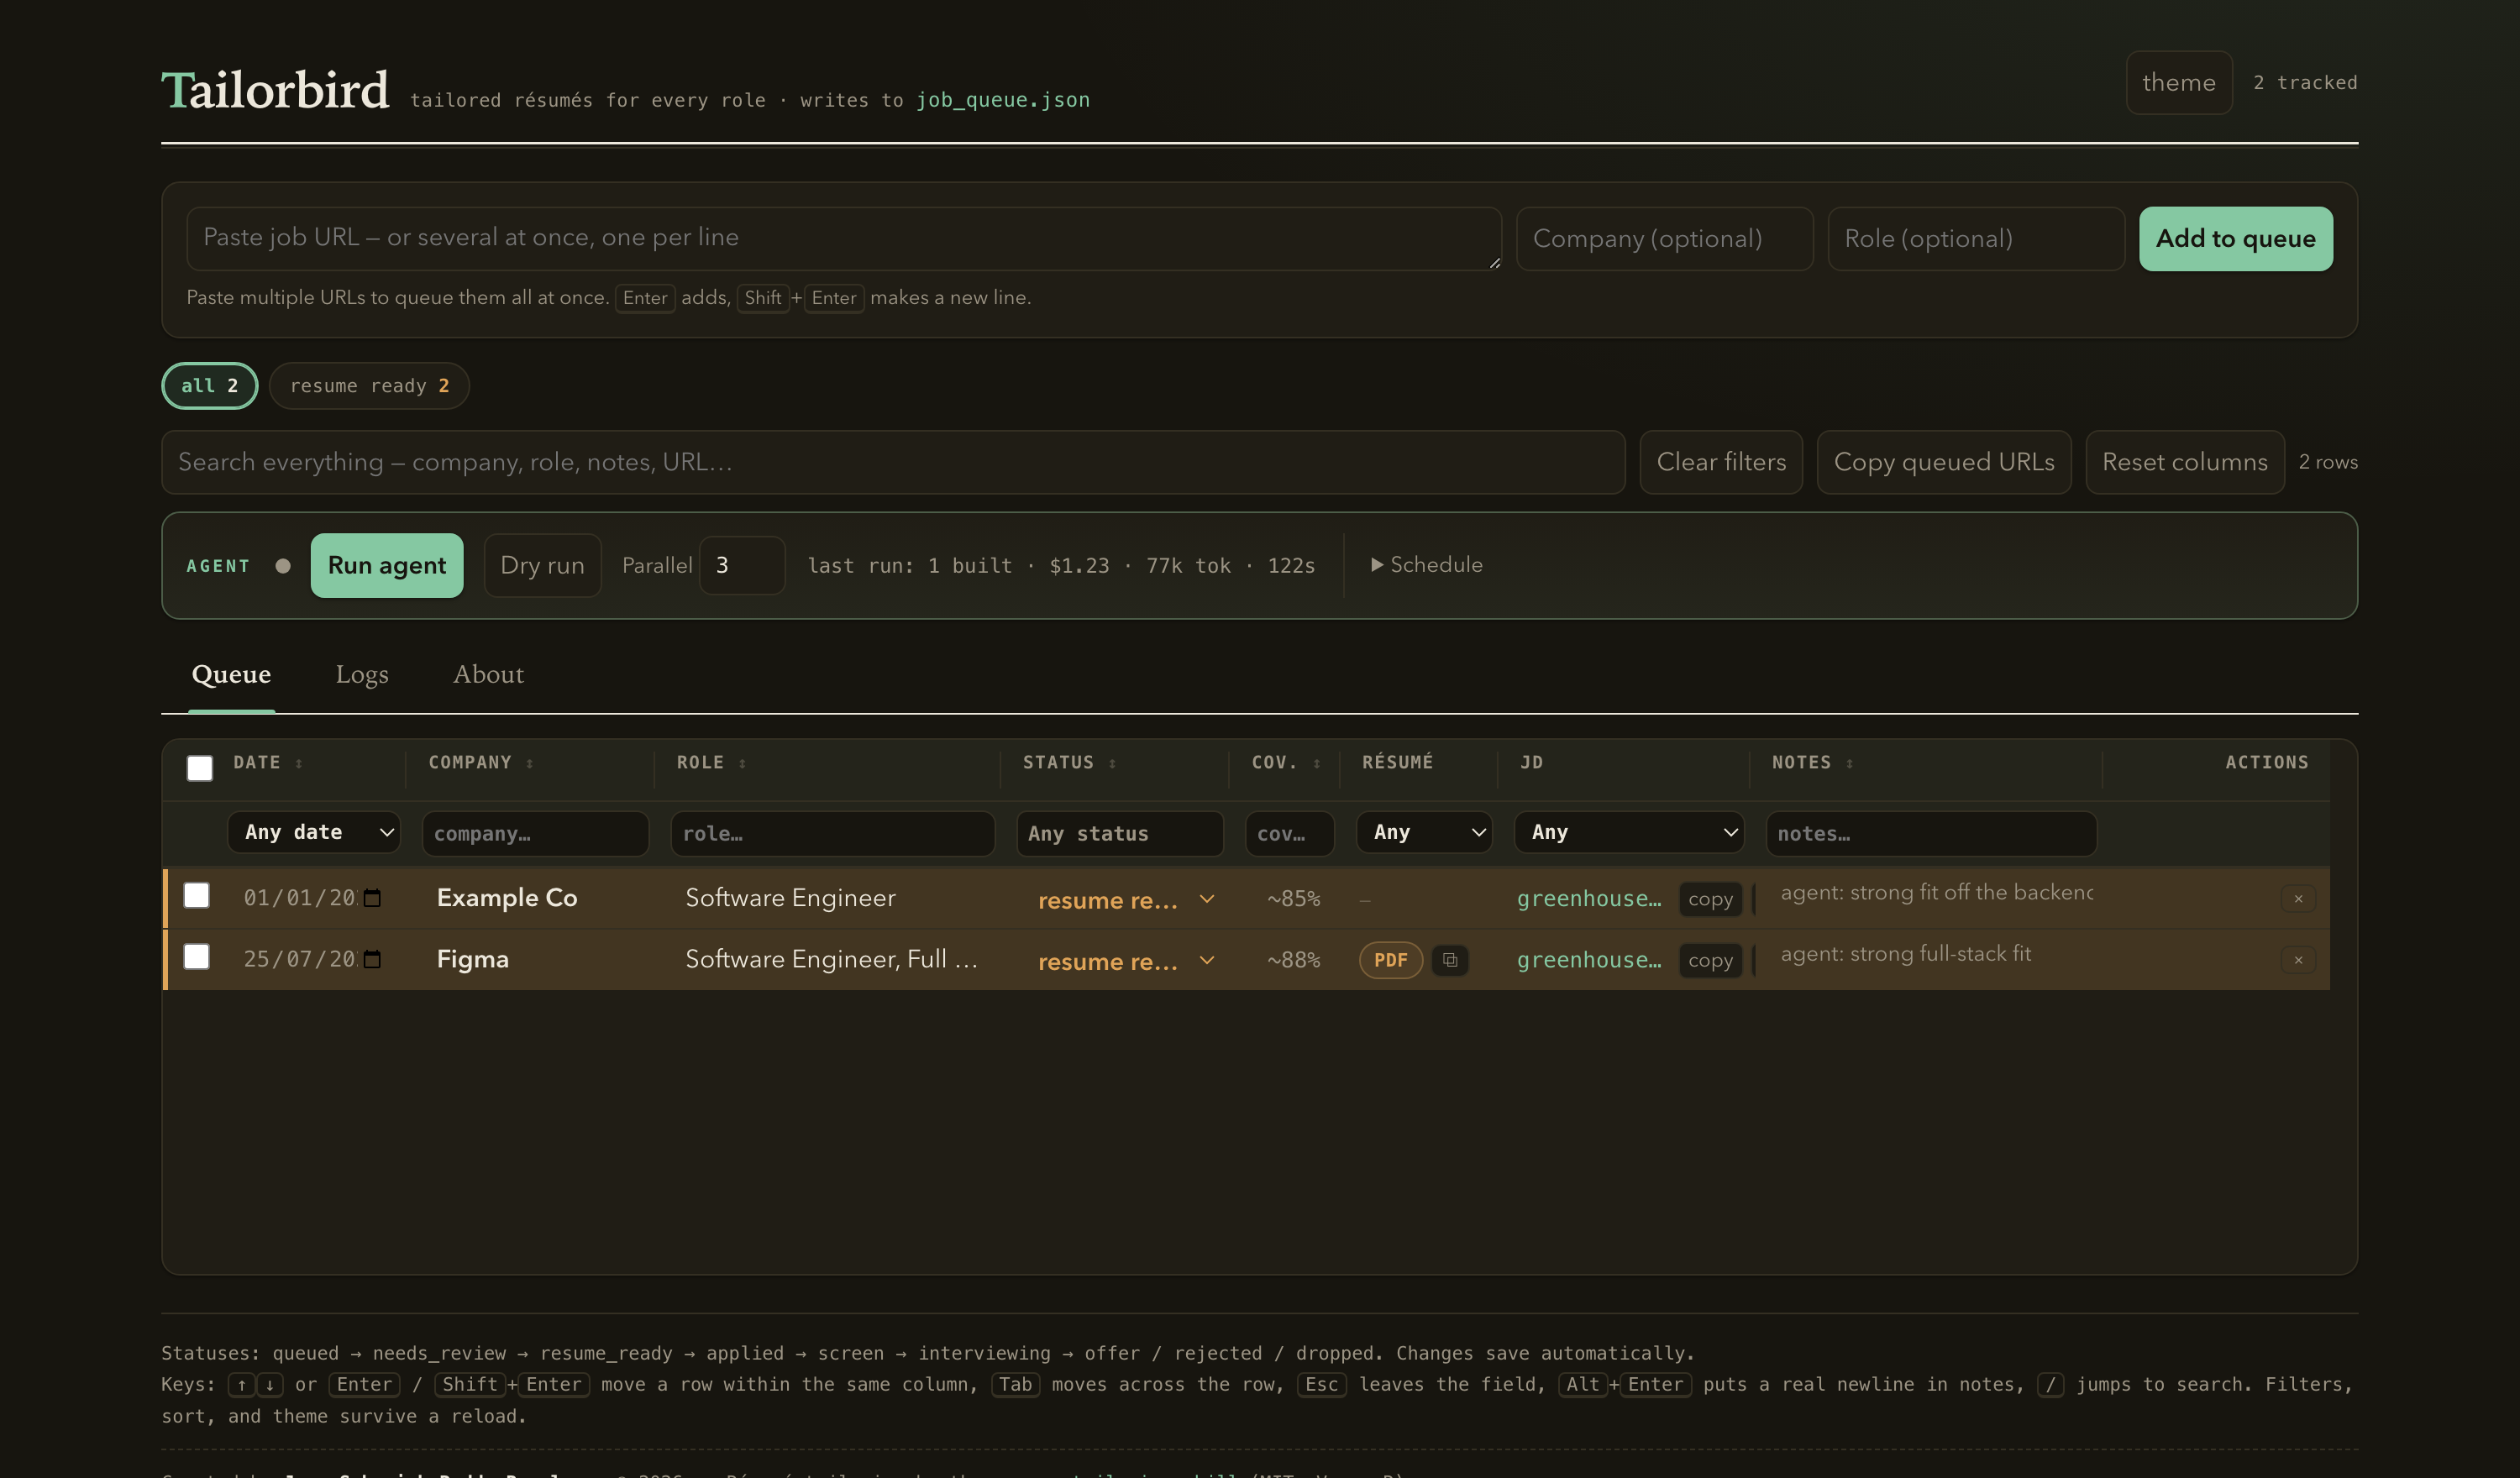Focus the cov filter input

coord(1289,834)
